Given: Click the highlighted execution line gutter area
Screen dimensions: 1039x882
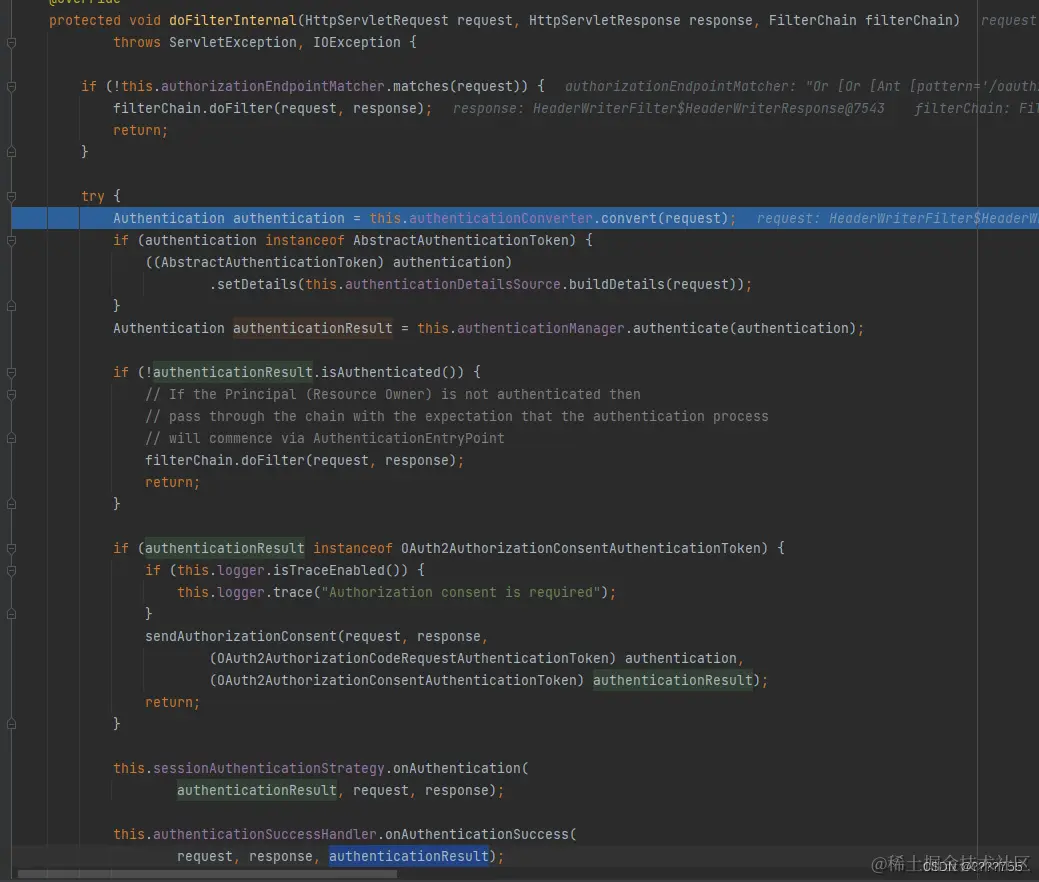Looking at the screenshot, I should click(29, 218).
